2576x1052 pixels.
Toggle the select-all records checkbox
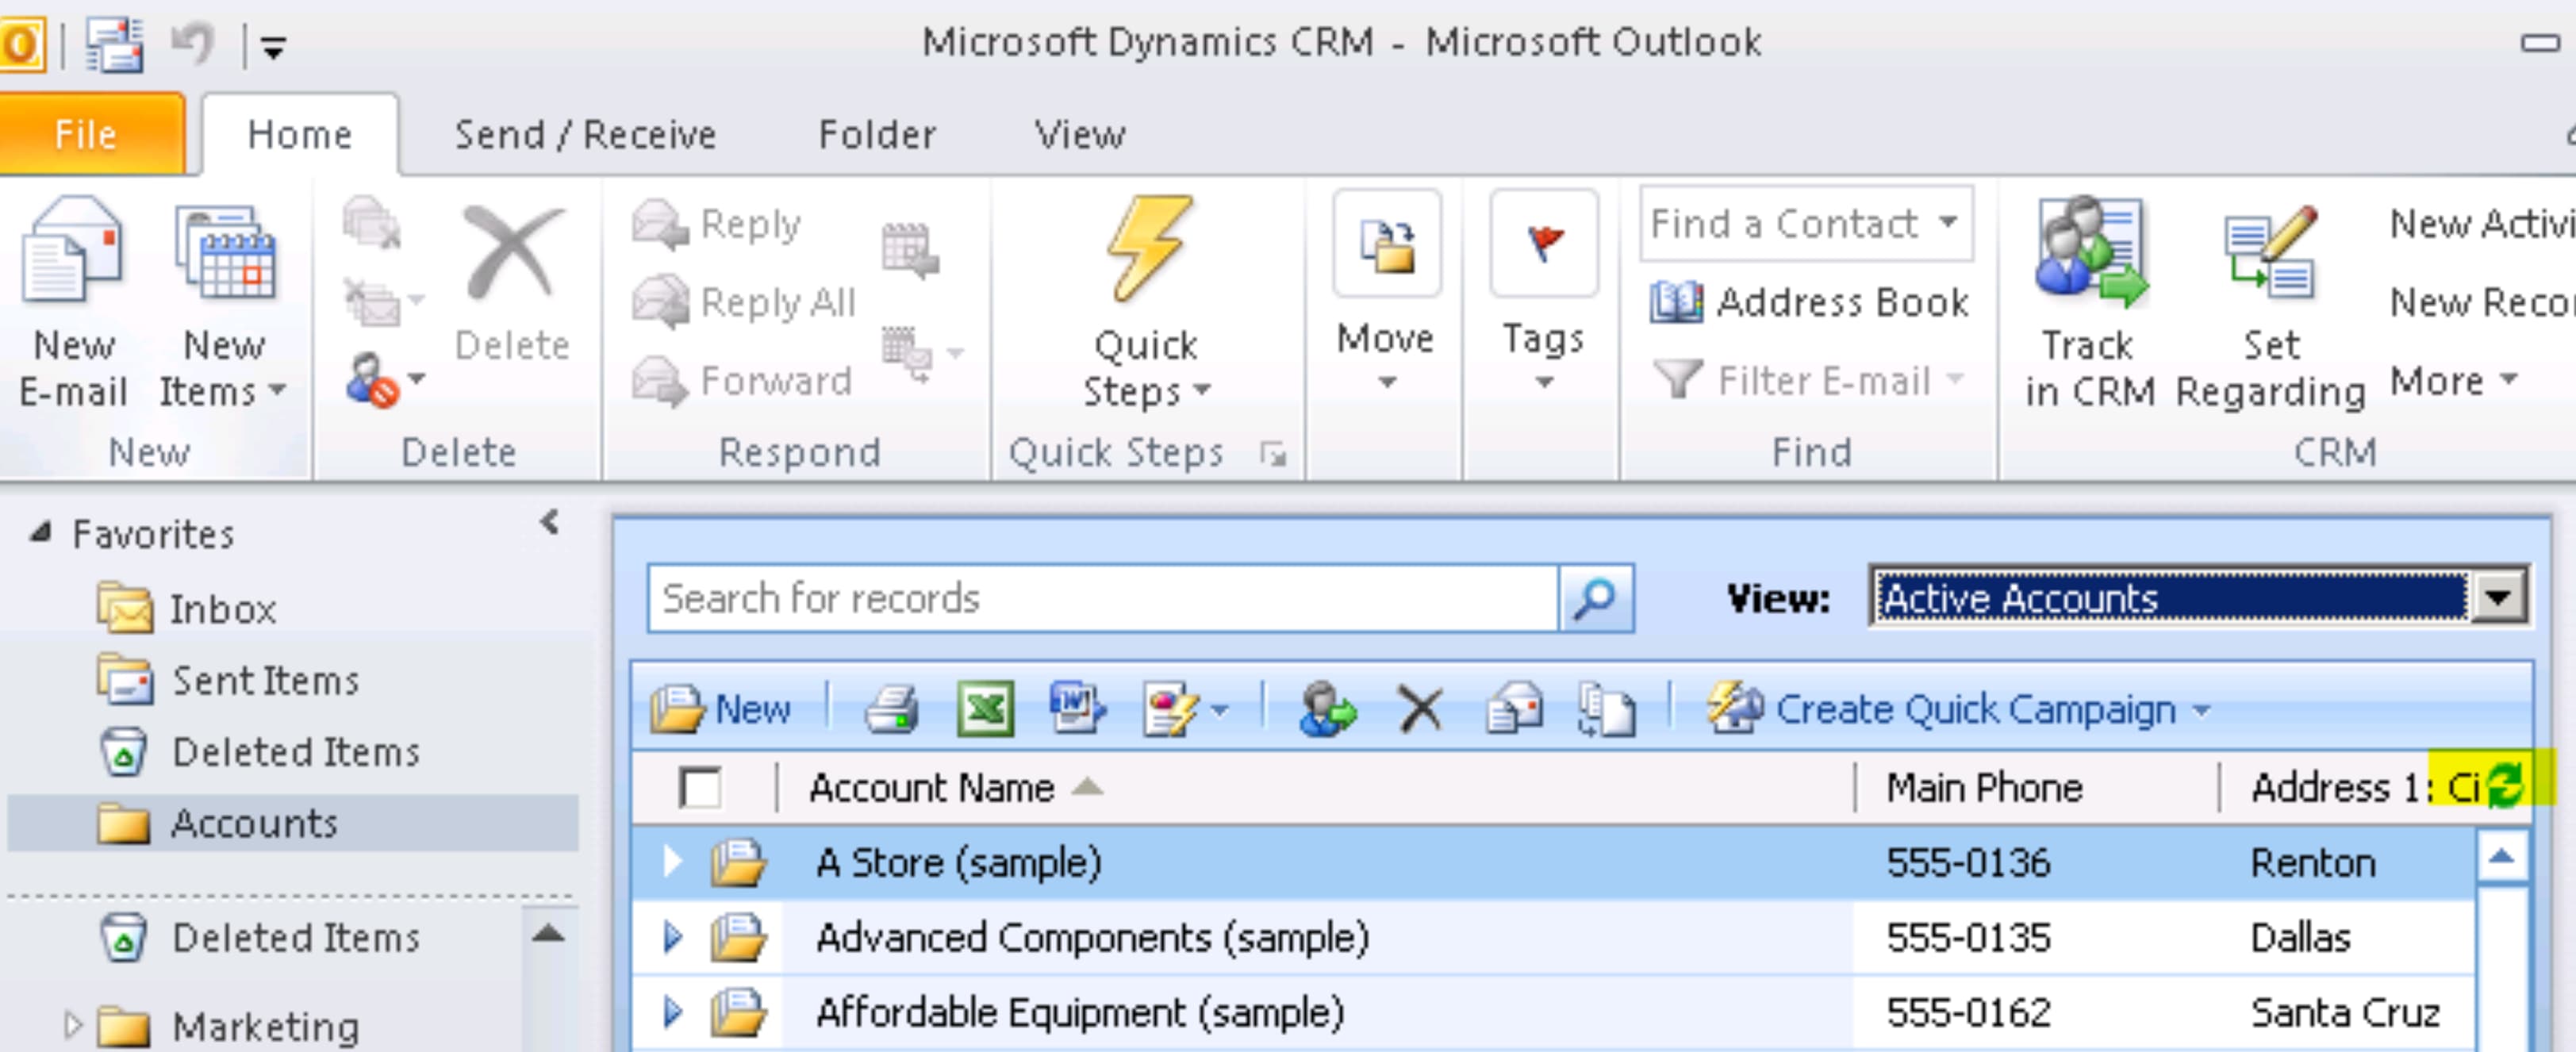[699, 787]
